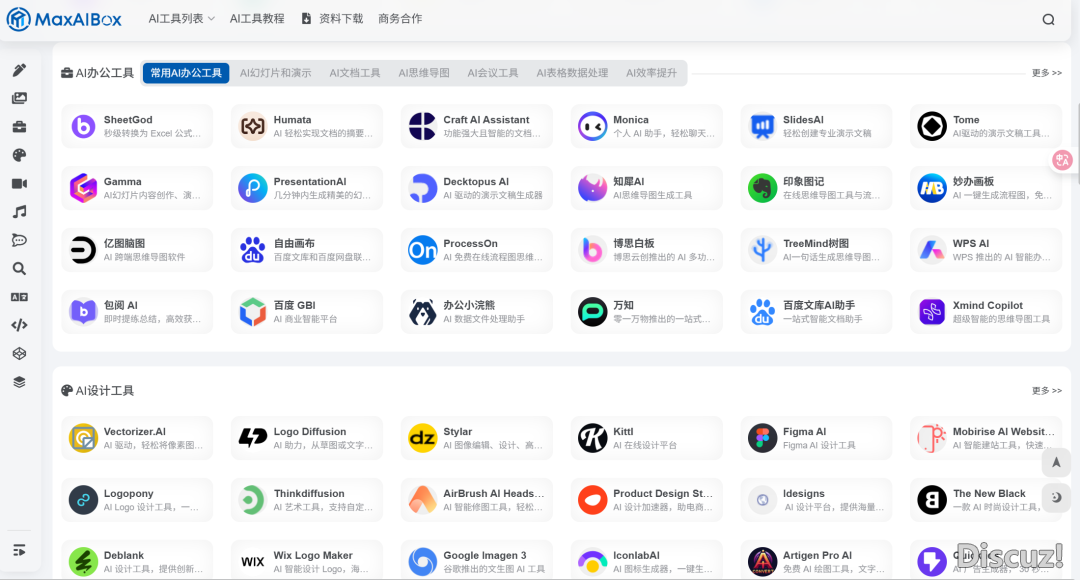
Task: Open the Kittl design platform card
Action: point(647,438)
